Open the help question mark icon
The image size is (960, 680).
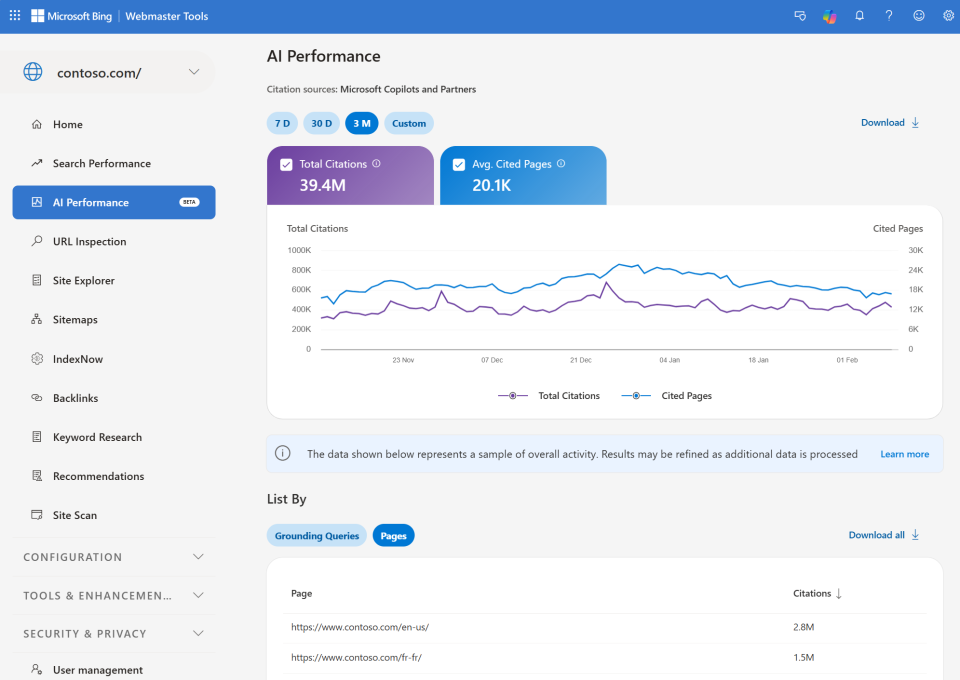tap(889, 16)
